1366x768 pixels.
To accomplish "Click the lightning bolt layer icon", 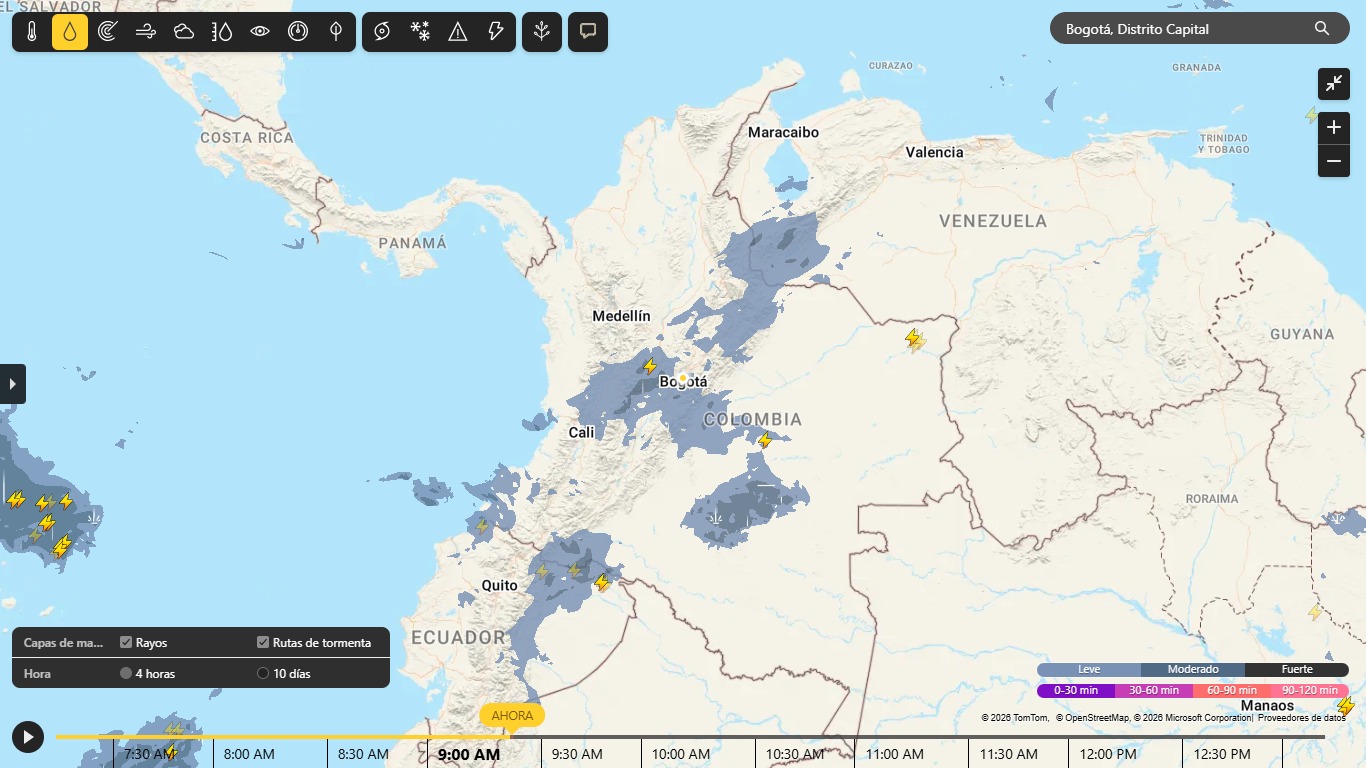I will (496, 32).
